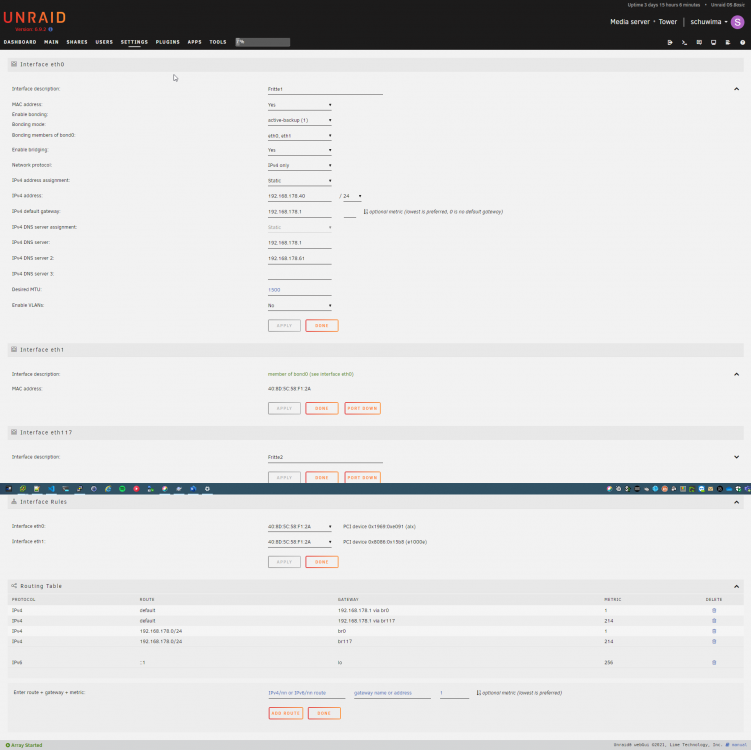The height and width of the screenshot is (750, 751).
Task: Click Port Down for Interface eth1
Action: coord(363,409)
